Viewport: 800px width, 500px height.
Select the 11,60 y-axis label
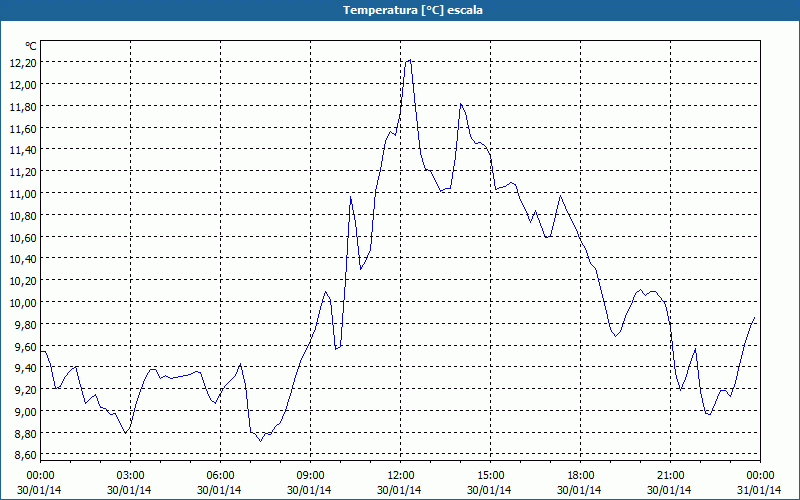pyautogui.click(x=23, y=128)
